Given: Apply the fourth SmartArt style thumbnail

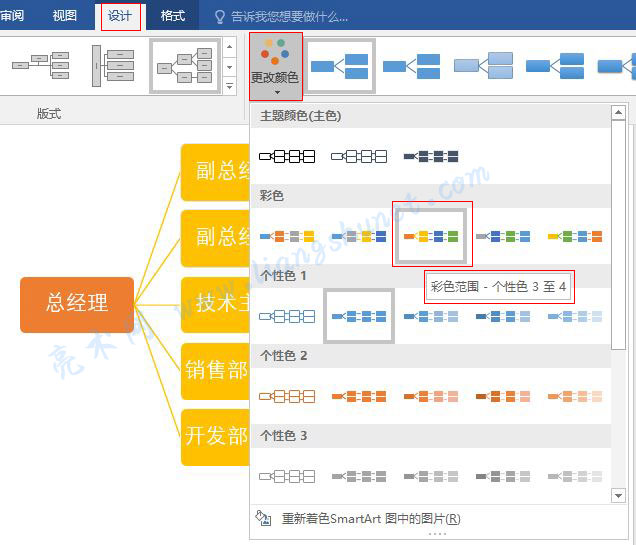Looking at the screenshot, I should coord(555,66).
